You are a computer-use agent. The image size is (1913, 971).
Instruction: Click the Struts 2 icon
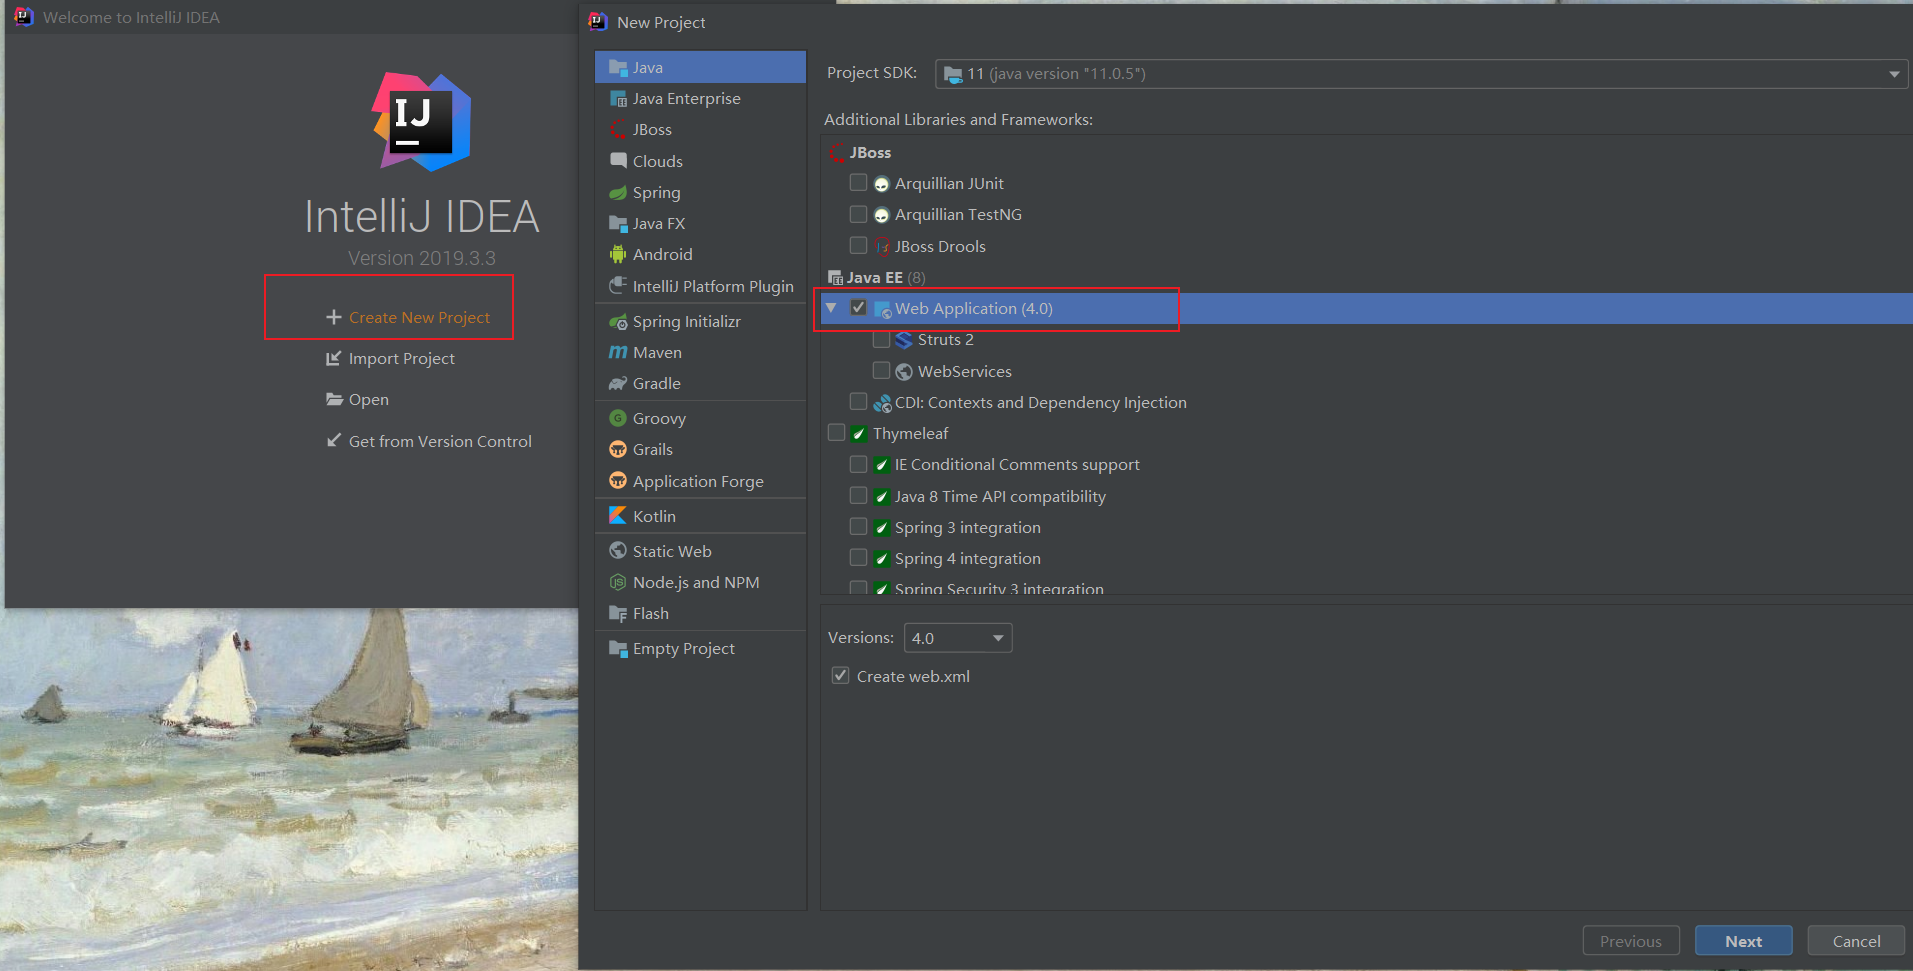tap(904, 340)
